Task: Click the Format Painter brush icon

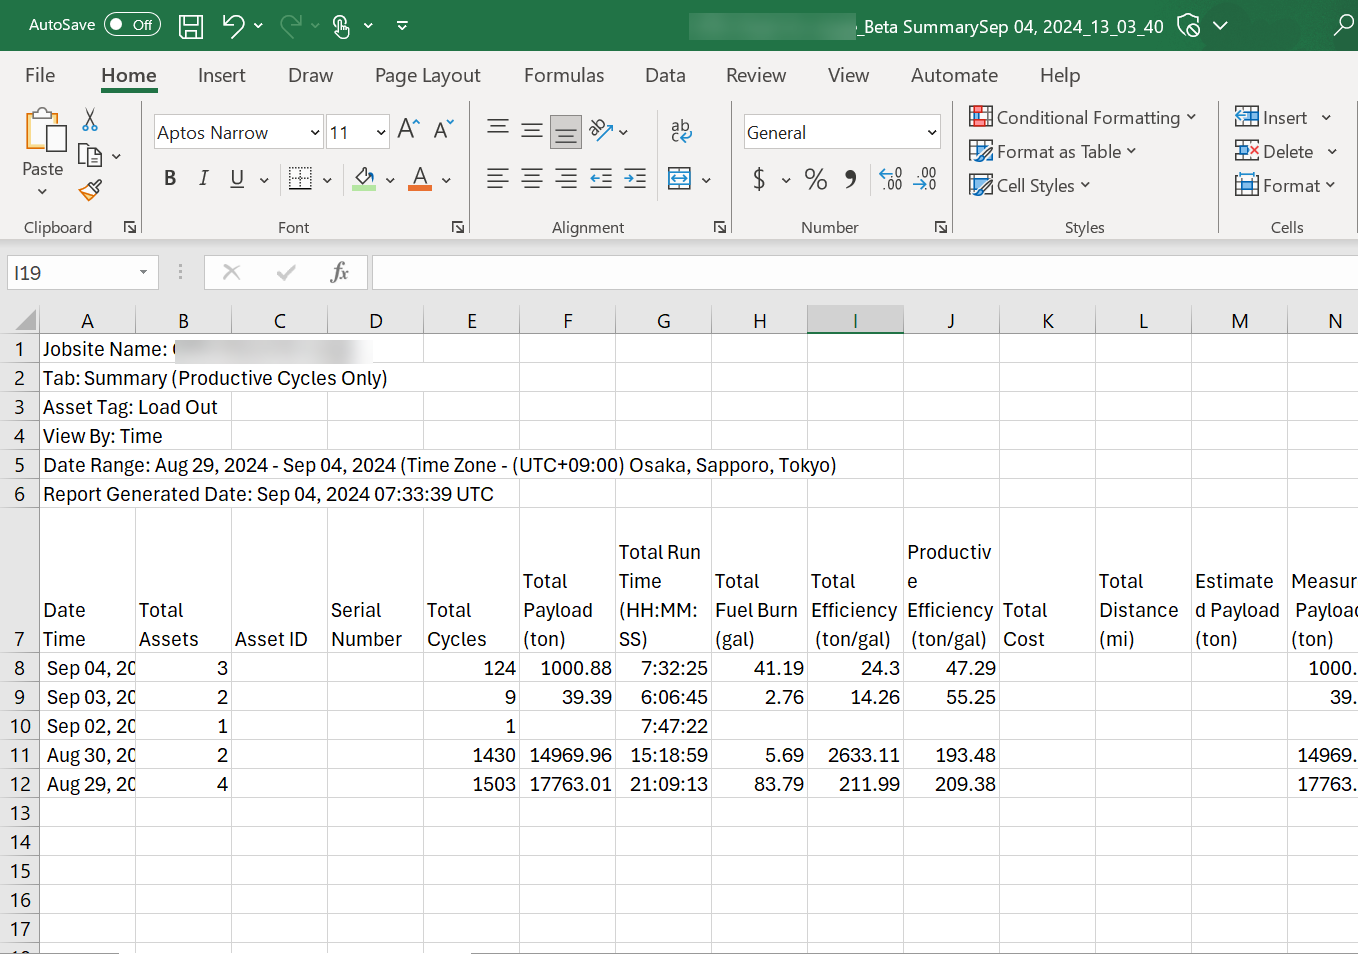Action: 90,189
